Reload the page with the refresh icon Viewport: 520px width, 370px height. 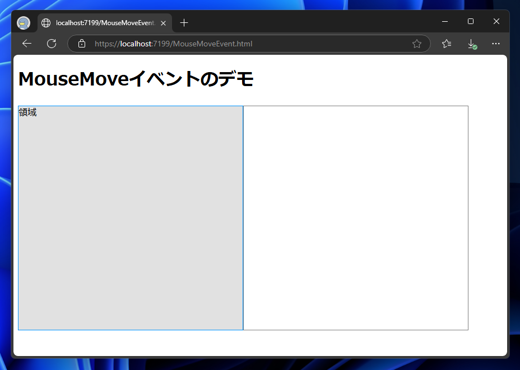52,44
